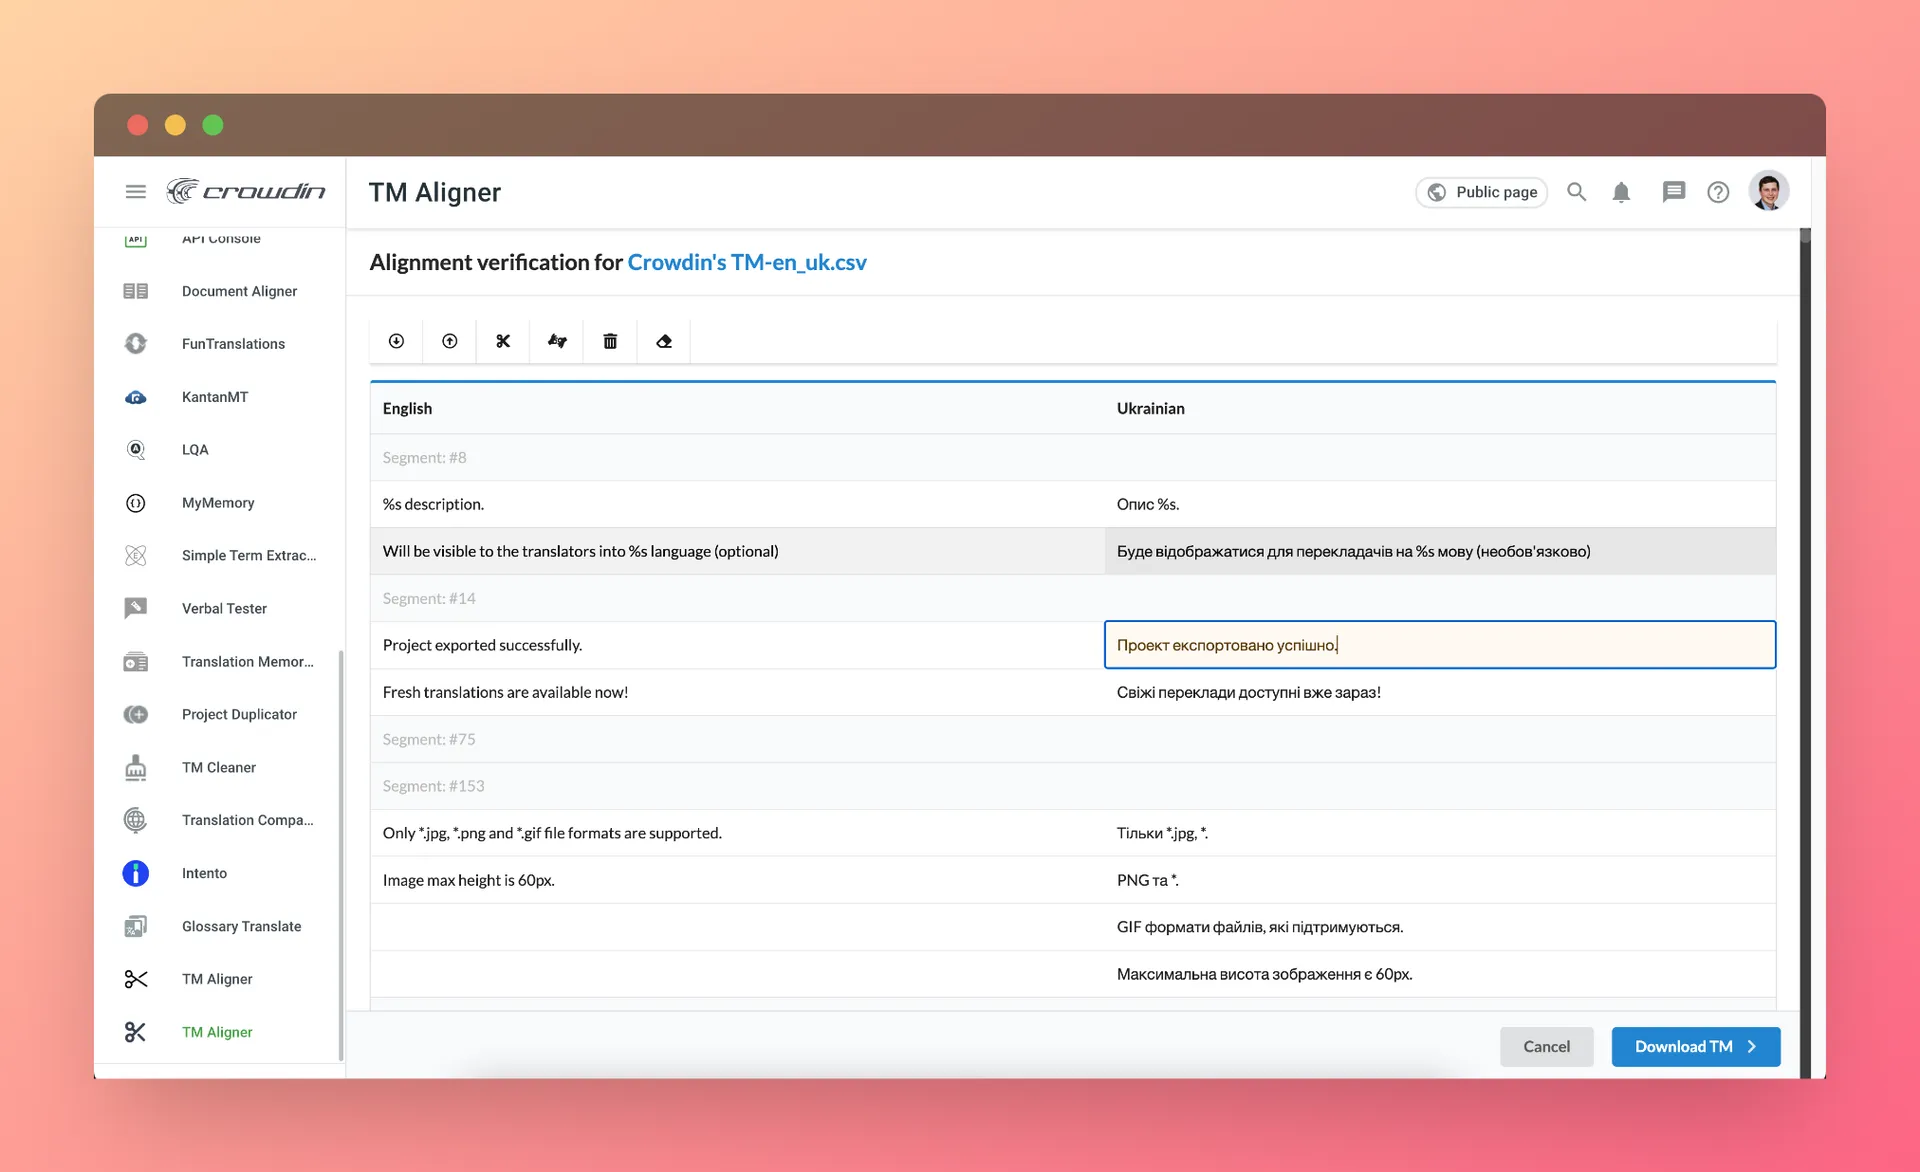Image resolution: width=1920 pixels, height=1172 pixels.
Task: Select 'Will be visible to the translators' cell
Action: click(737, 551)
